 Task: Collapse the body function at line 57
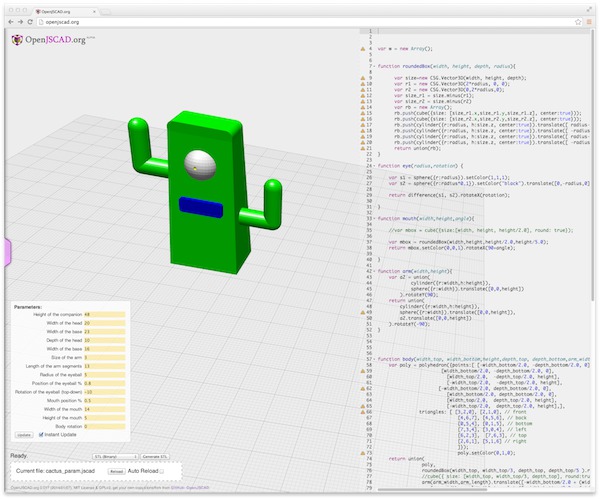[374, 359]
